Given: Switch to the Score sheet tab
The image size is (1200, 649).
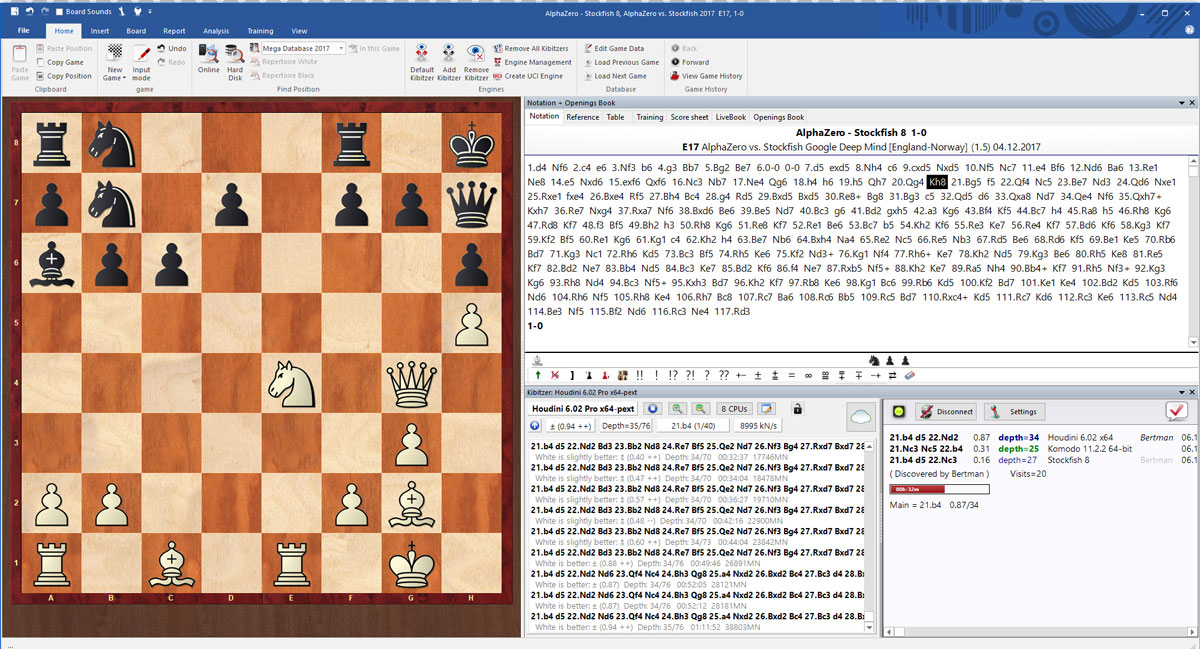Looking at the screenshot, I should (x=689, y=117).
